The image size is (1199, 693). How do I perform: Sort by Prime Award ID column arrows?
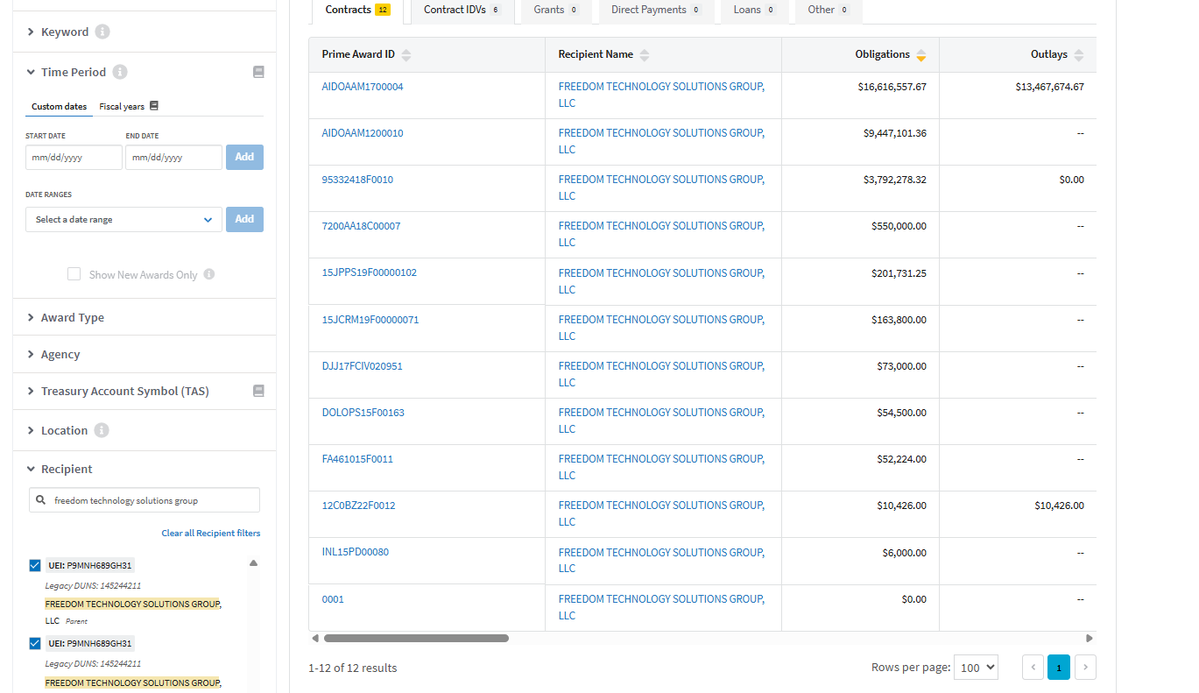pyautogui.click(x=406, y=55)
